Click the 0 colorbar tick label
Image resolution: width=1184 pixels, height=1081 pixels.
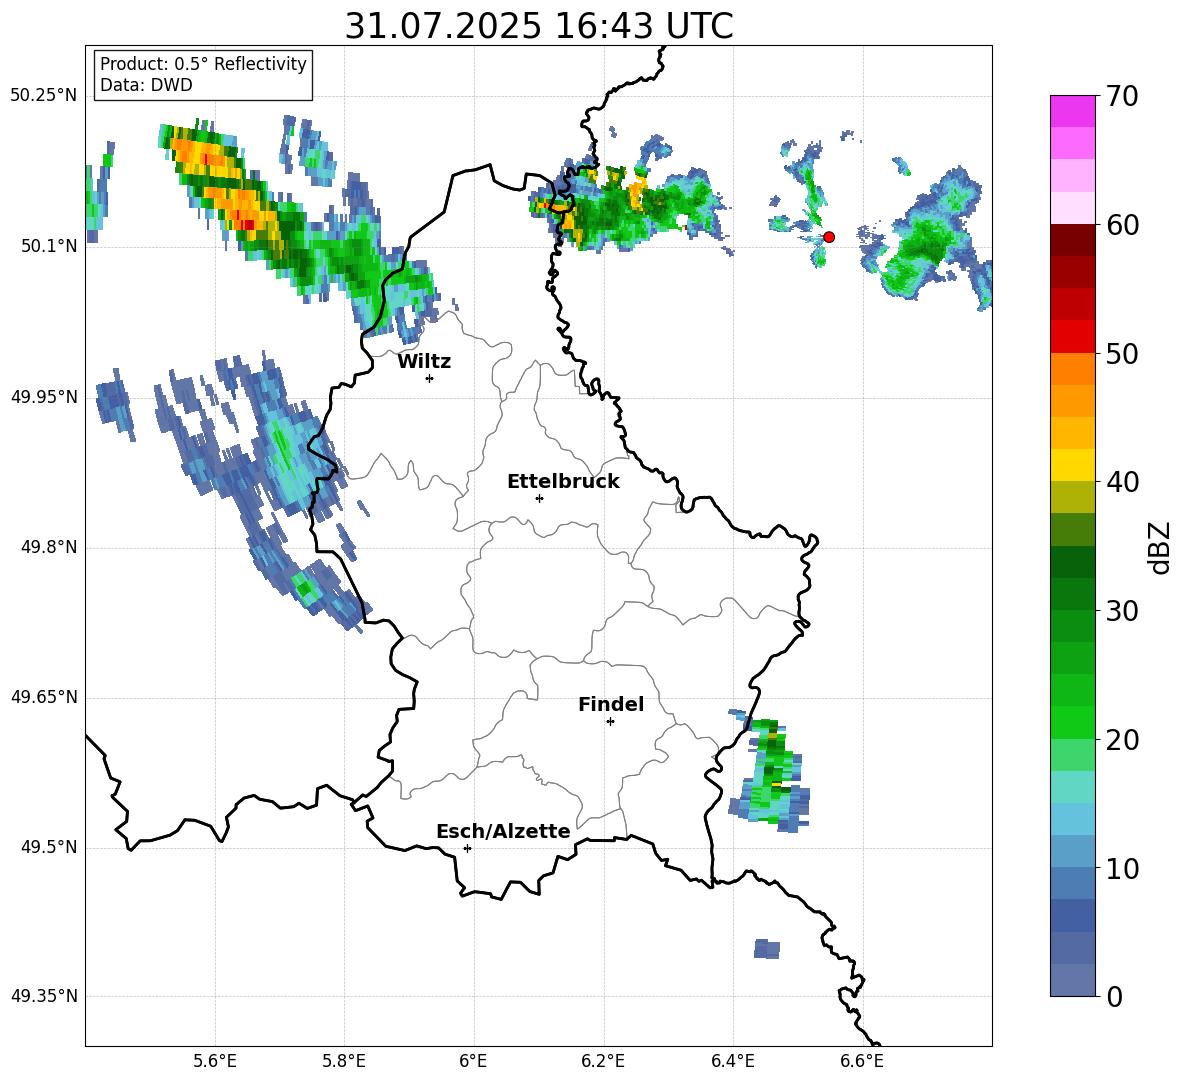point(1114,996)
